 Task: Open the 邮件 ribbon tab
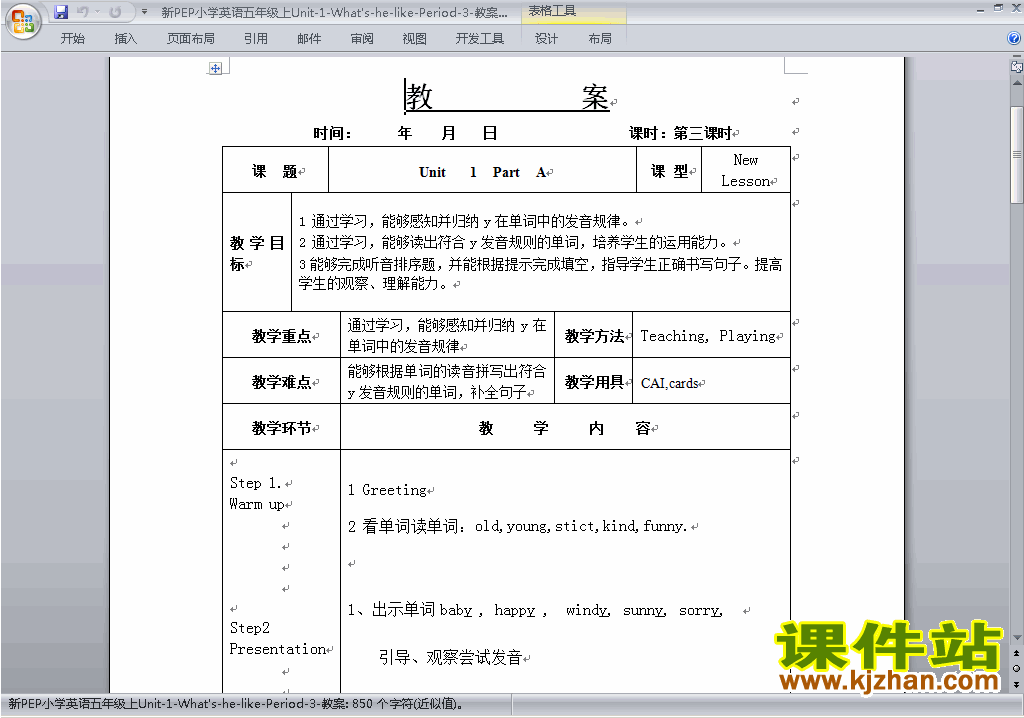[x=309, y=39]
